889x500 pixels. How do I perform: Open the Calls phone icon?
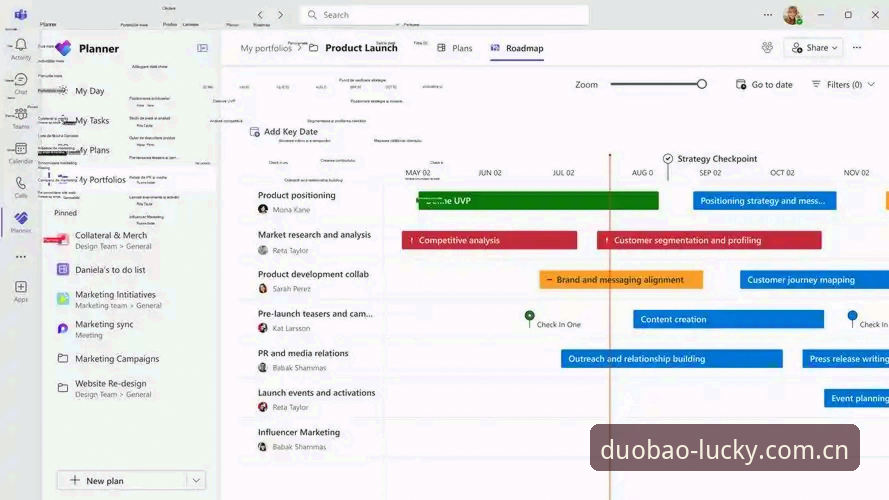[21, 183]
